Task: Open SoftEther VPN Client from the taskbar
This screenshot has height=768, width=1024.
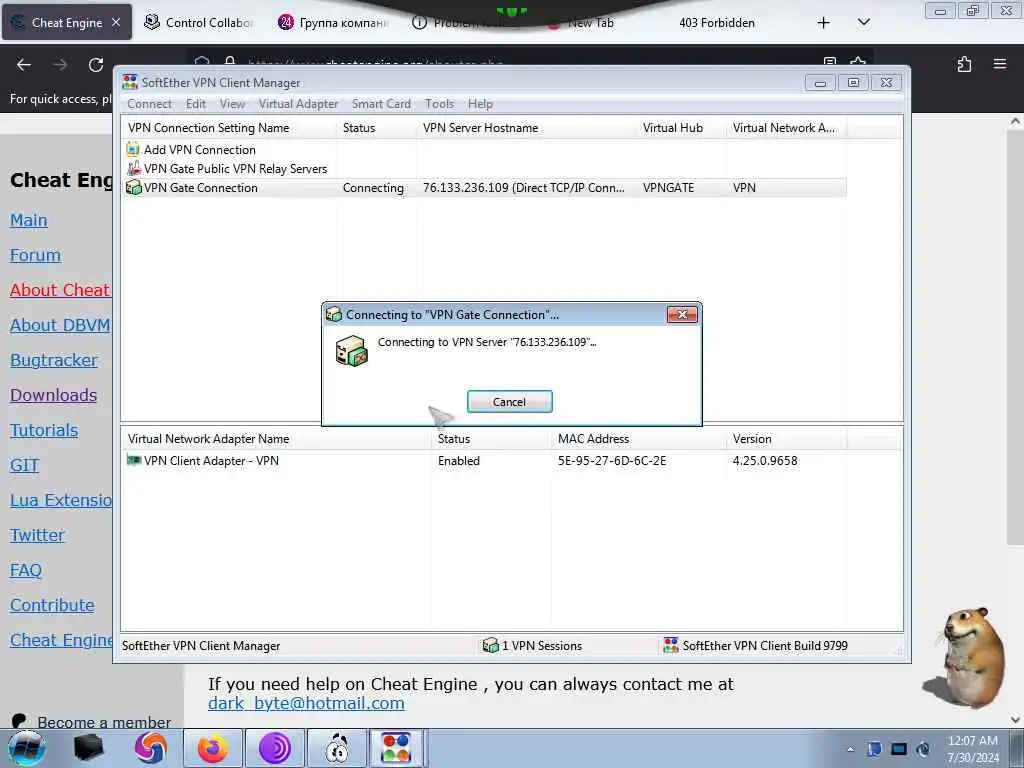Action: coord(397,748)
